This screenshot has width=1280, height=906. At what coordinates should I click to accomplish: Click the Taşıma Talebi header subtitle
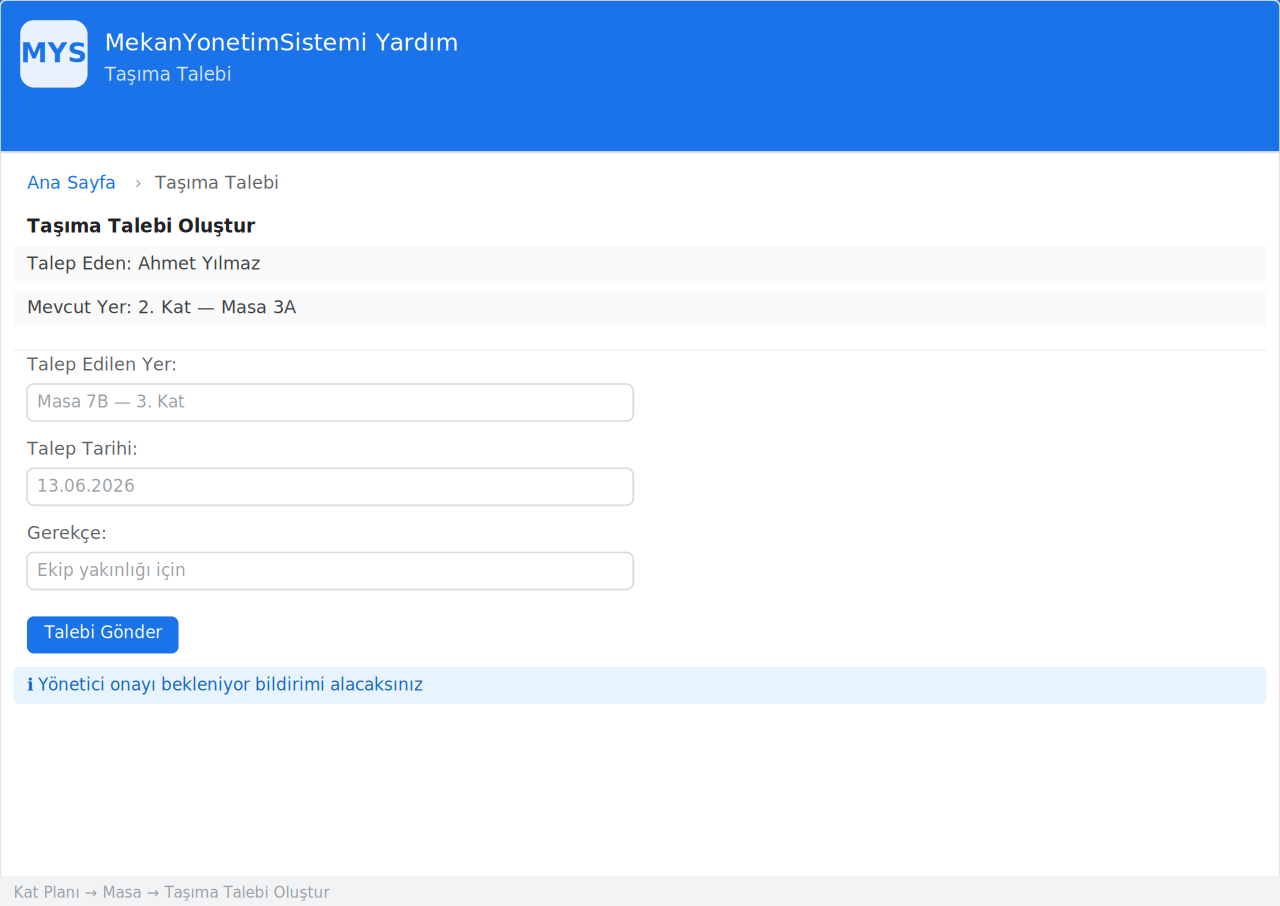pos(168,74)
